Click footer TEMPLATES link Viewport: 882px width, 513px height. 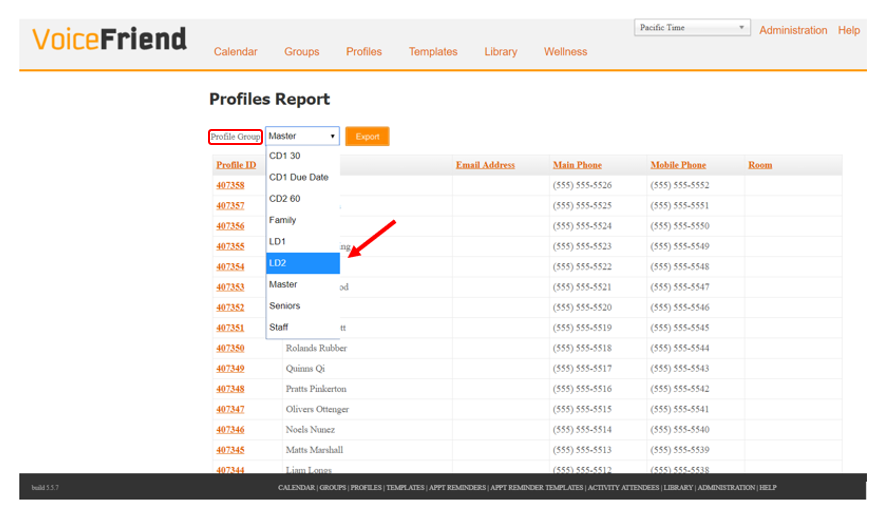coord(405,488)
